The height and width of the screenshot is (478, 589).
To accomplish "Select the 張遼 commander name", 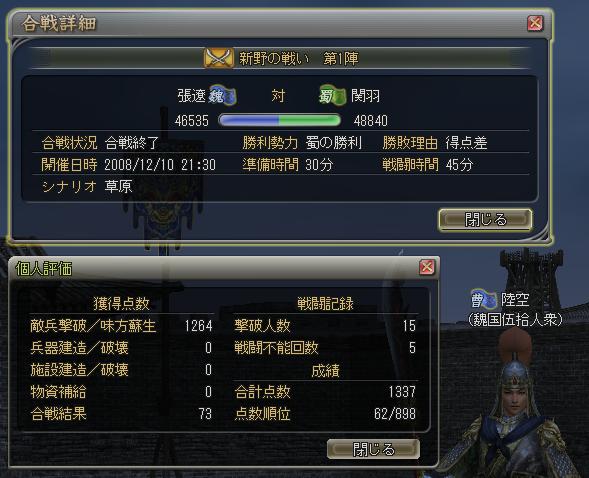I will point(191,96).
